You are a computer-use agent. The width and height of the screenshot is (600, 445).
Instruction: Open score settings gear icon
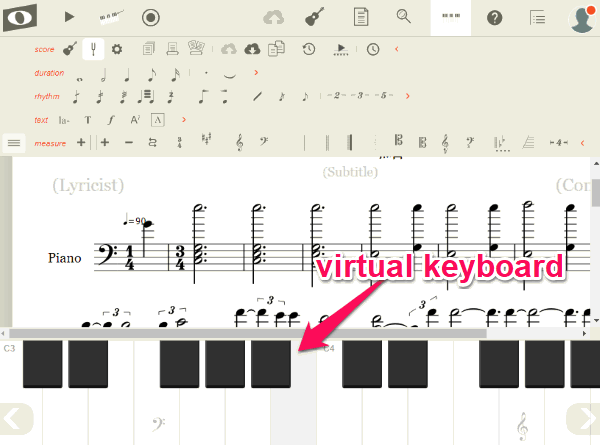117,49
